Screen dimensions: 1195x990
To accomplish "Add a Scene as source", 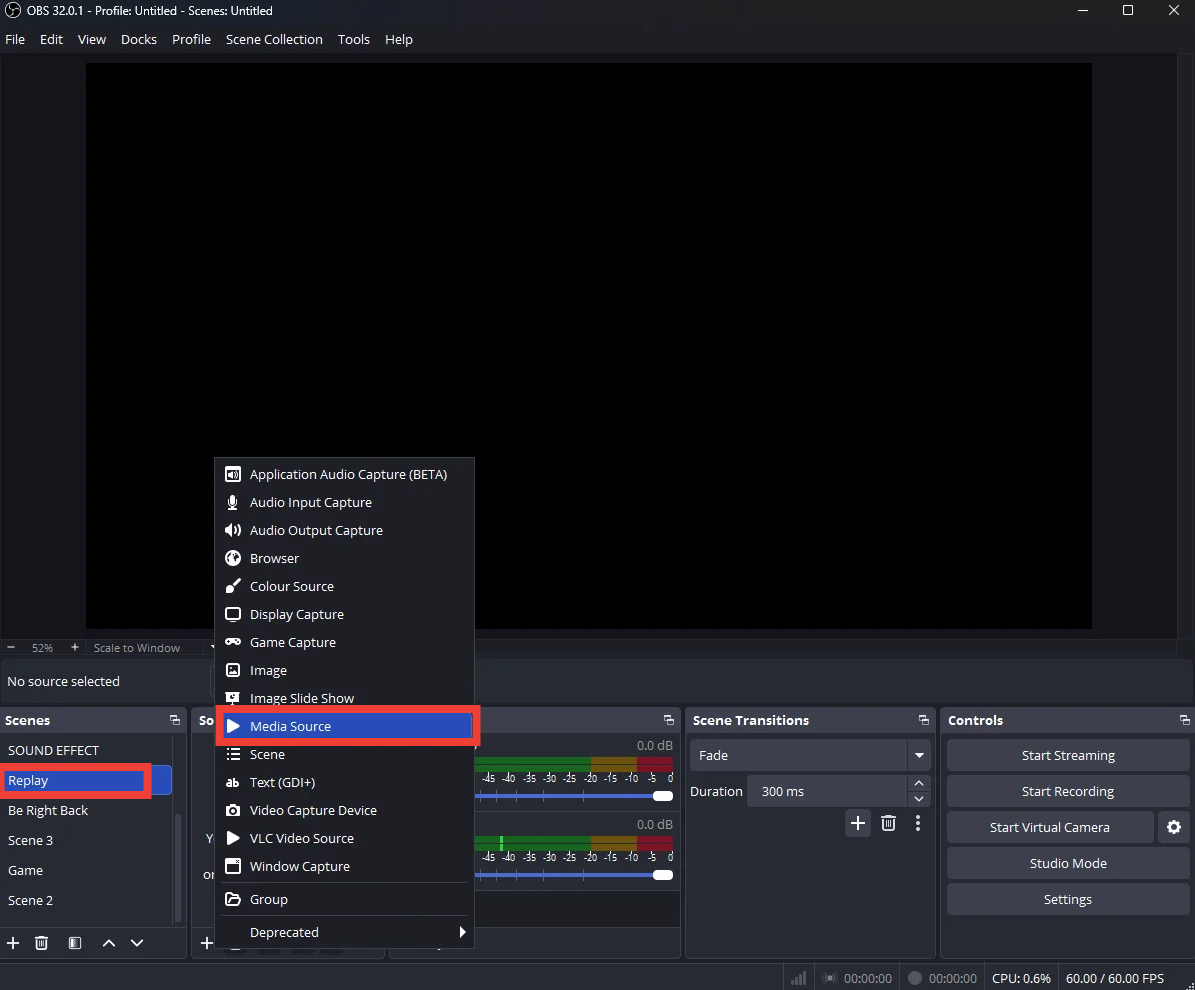I will [344, 755].
